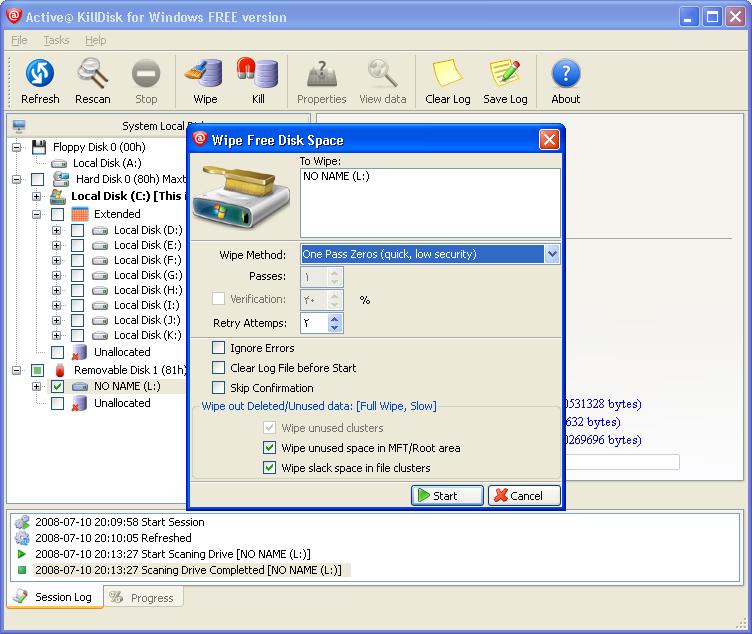The height and width of the screenshot is (634, 752).
Task: Click the Wipe brush-and-disk icon
Action: [204, 73]
